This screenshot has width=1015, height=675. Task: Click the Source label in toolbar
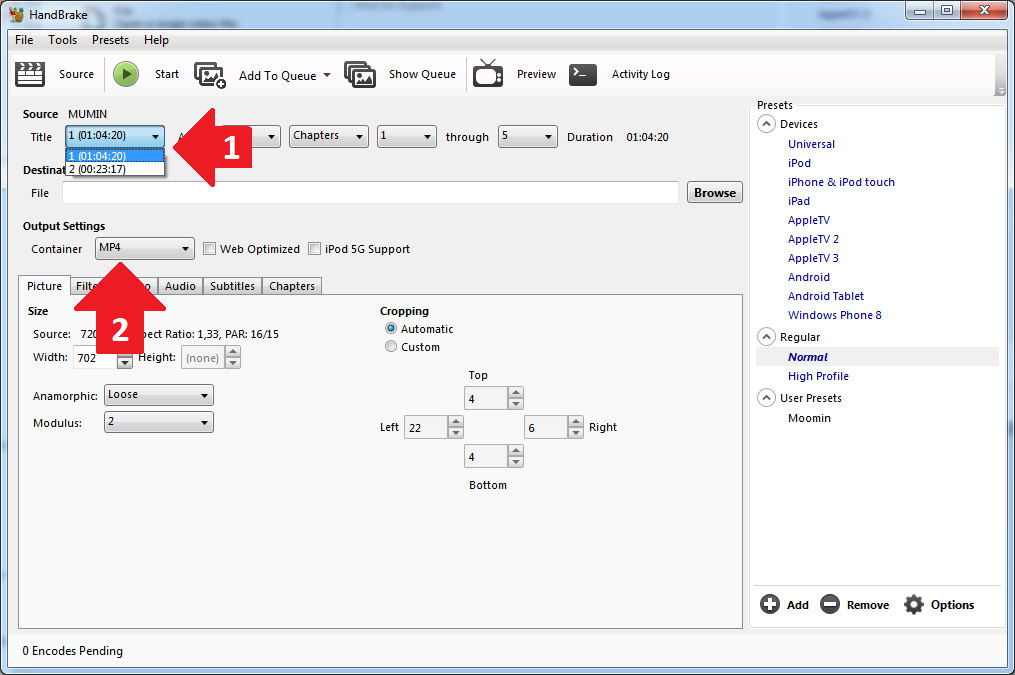point(76,74)
